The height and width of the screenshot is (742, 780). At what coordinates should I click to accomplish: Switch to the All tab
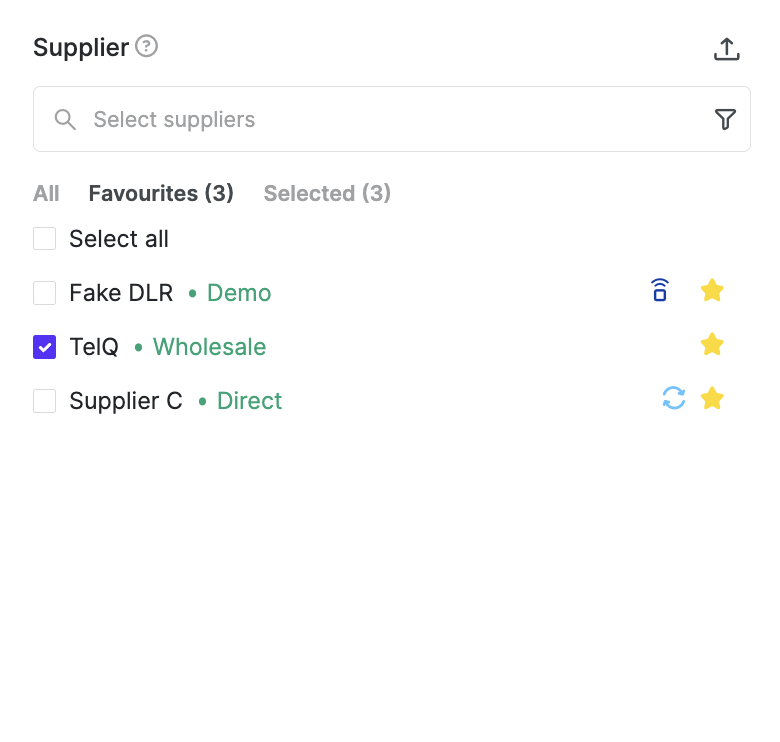click(x=46, y=193)
